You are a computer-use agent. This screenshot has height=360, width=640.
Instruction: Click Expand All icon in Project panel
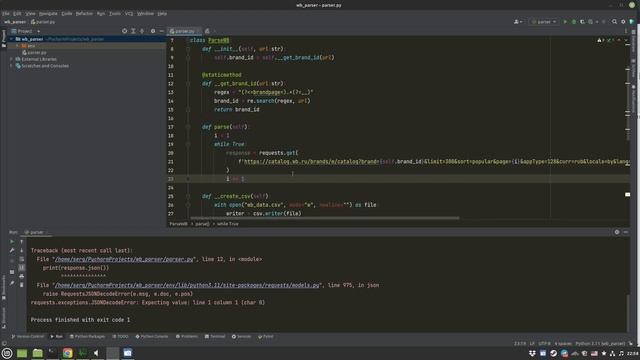pyautogui.click(x=133, y=31)
